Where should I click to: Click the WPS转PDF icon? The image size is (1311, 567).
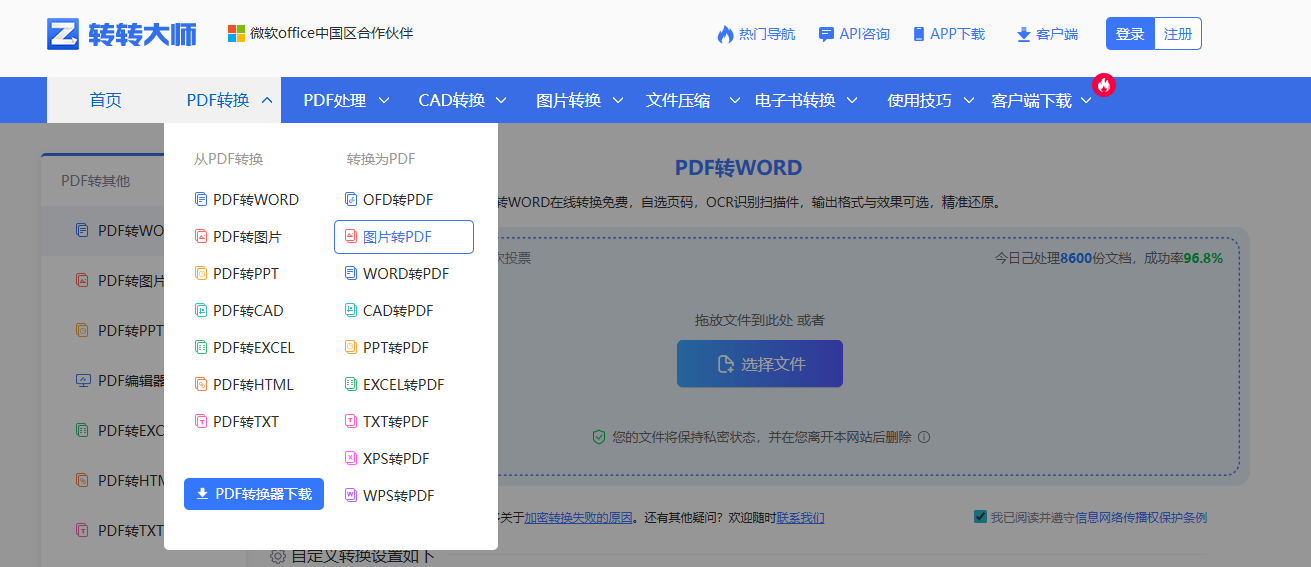click(x=351, y=496)
